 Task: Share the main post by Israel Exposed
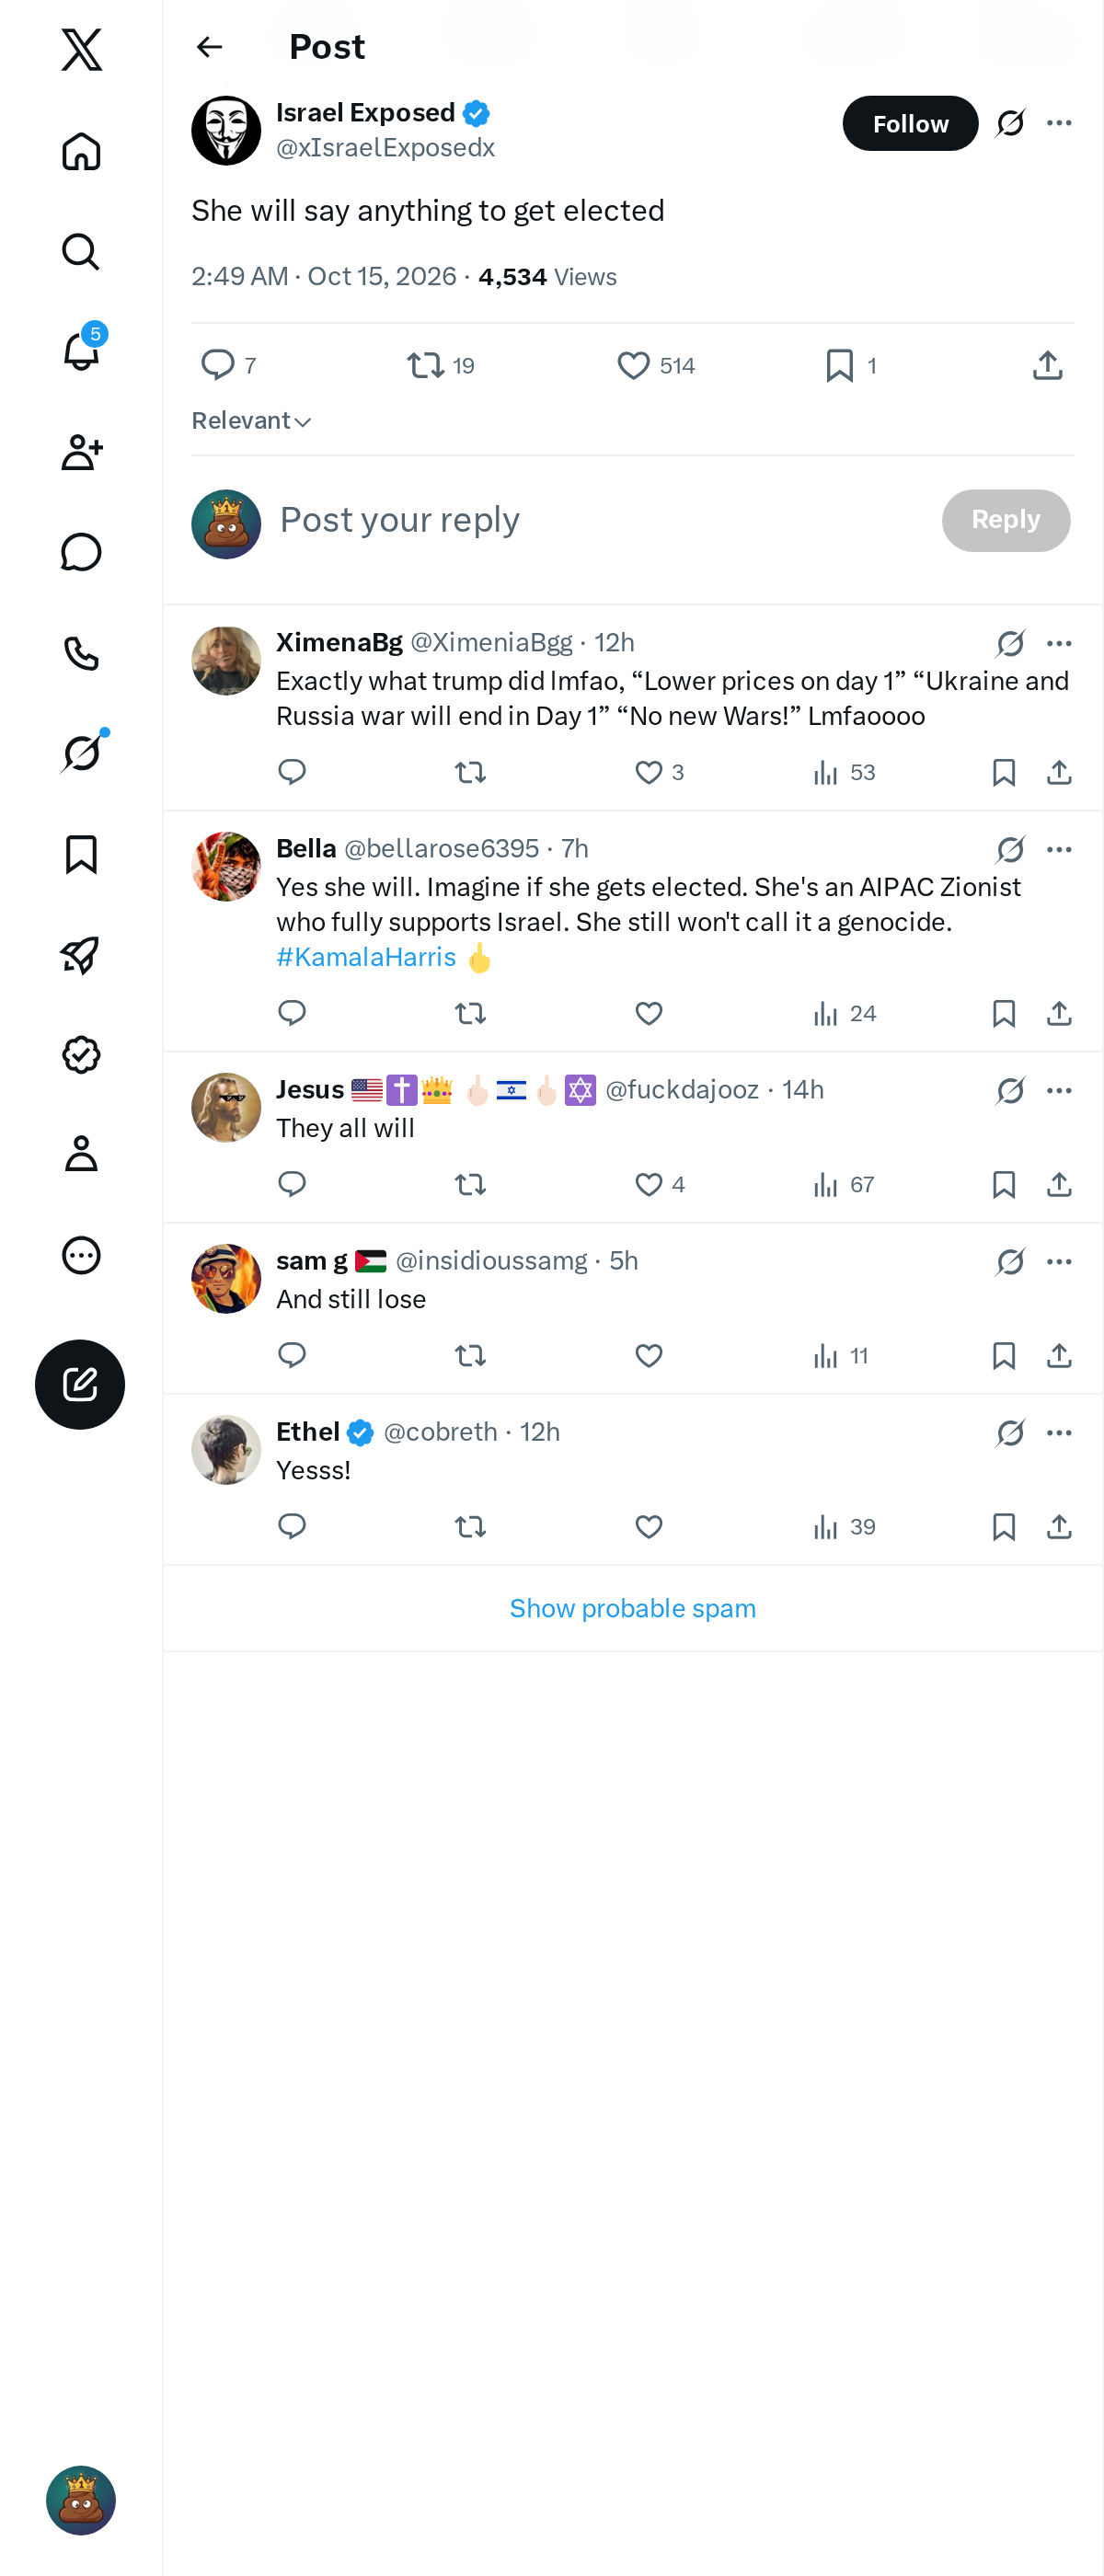click(x=1047, y=365)
